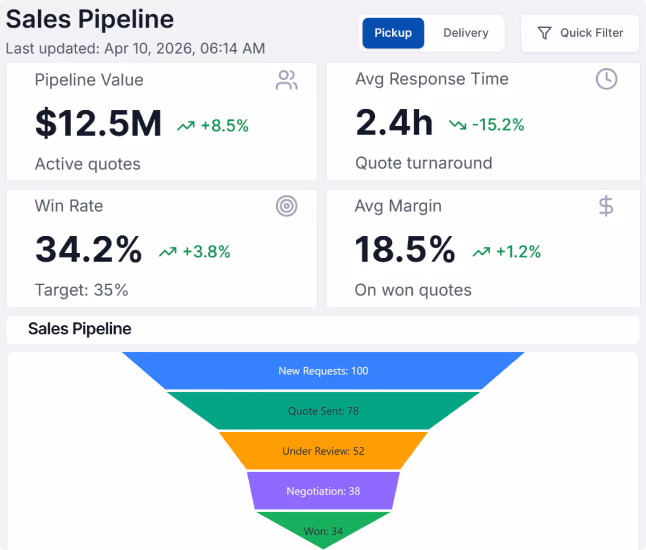Click the Avg Margin card title
This screenshot has height=550, width=646.
coord(398,206)
